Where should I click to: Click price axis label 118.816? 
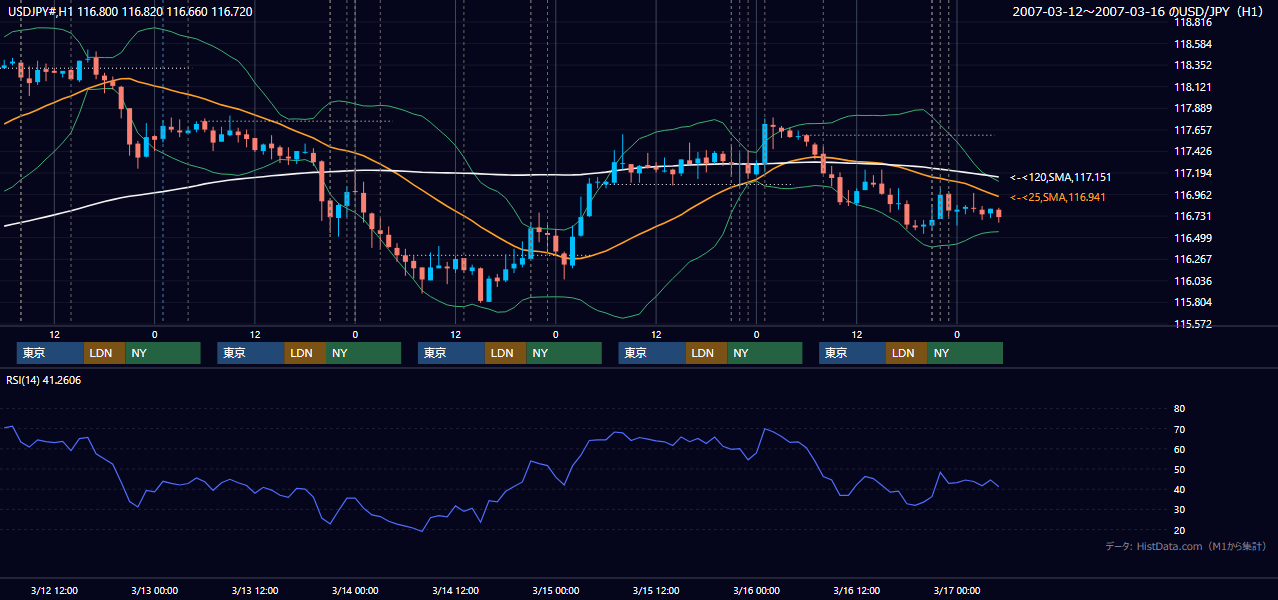1192,22
